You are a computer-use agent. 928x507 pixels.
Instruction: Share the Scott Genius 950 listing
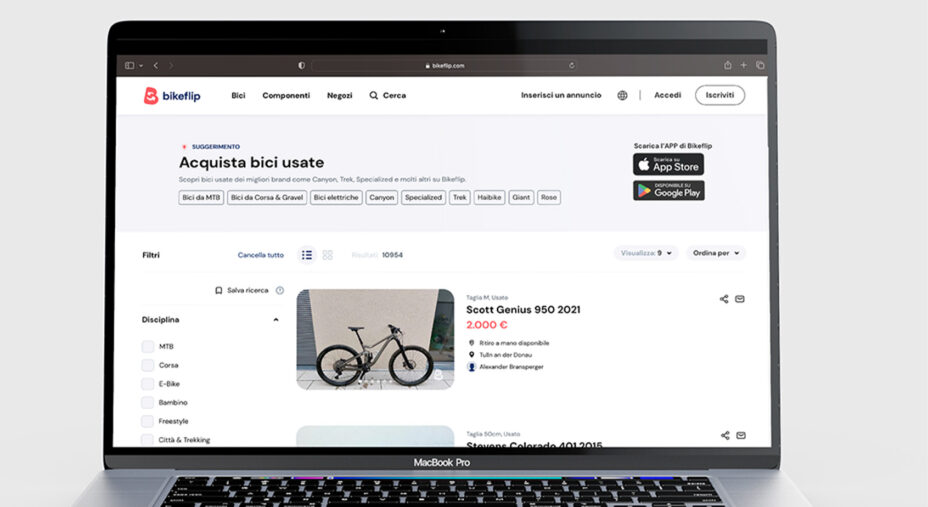(x=724, y=299)
